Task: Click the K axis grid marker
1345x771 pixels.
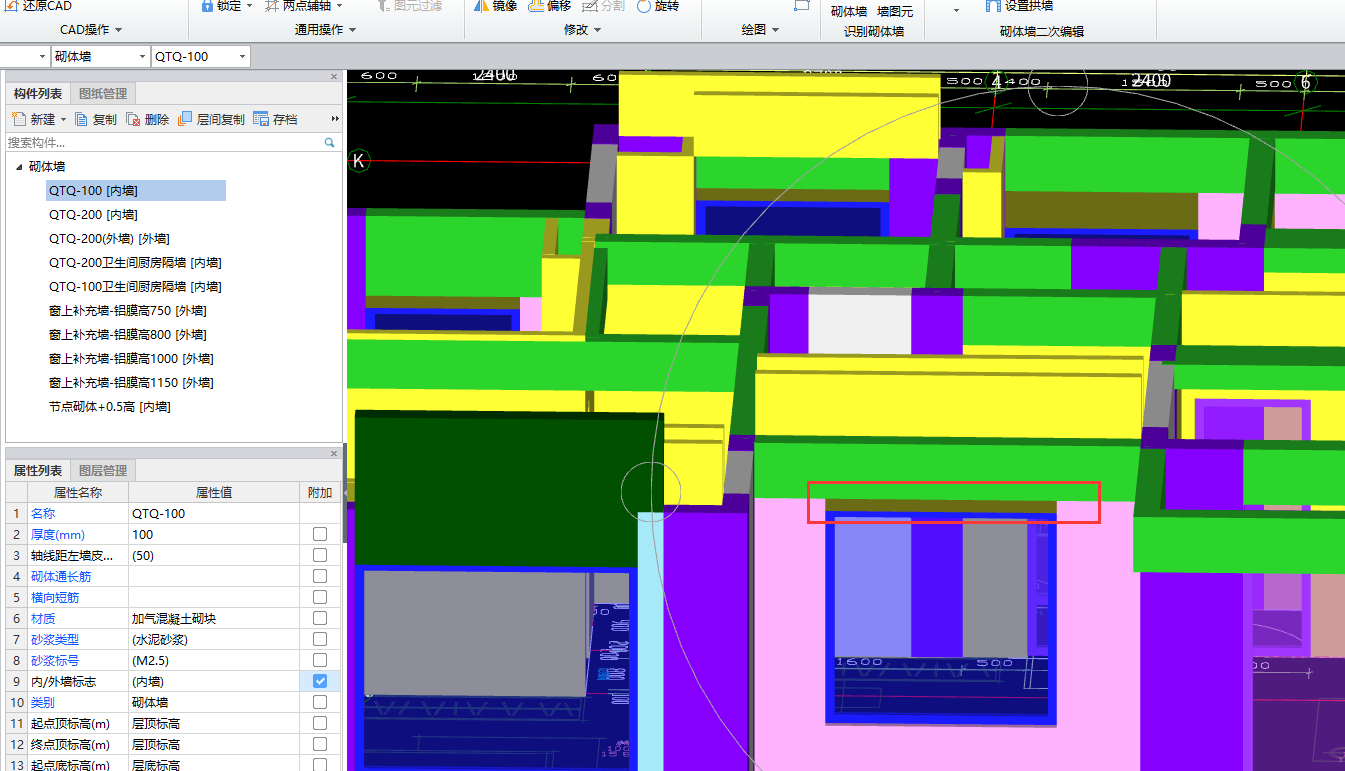Action: point(359,161)
